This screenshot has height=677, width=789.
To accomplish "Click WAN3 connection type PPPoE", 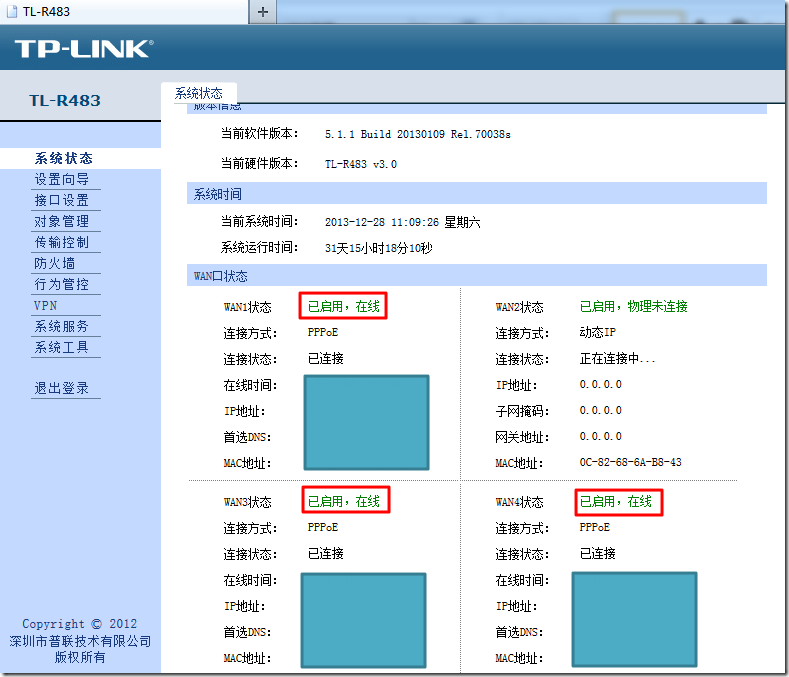I will pyautogui.click(x=323, y=527).
